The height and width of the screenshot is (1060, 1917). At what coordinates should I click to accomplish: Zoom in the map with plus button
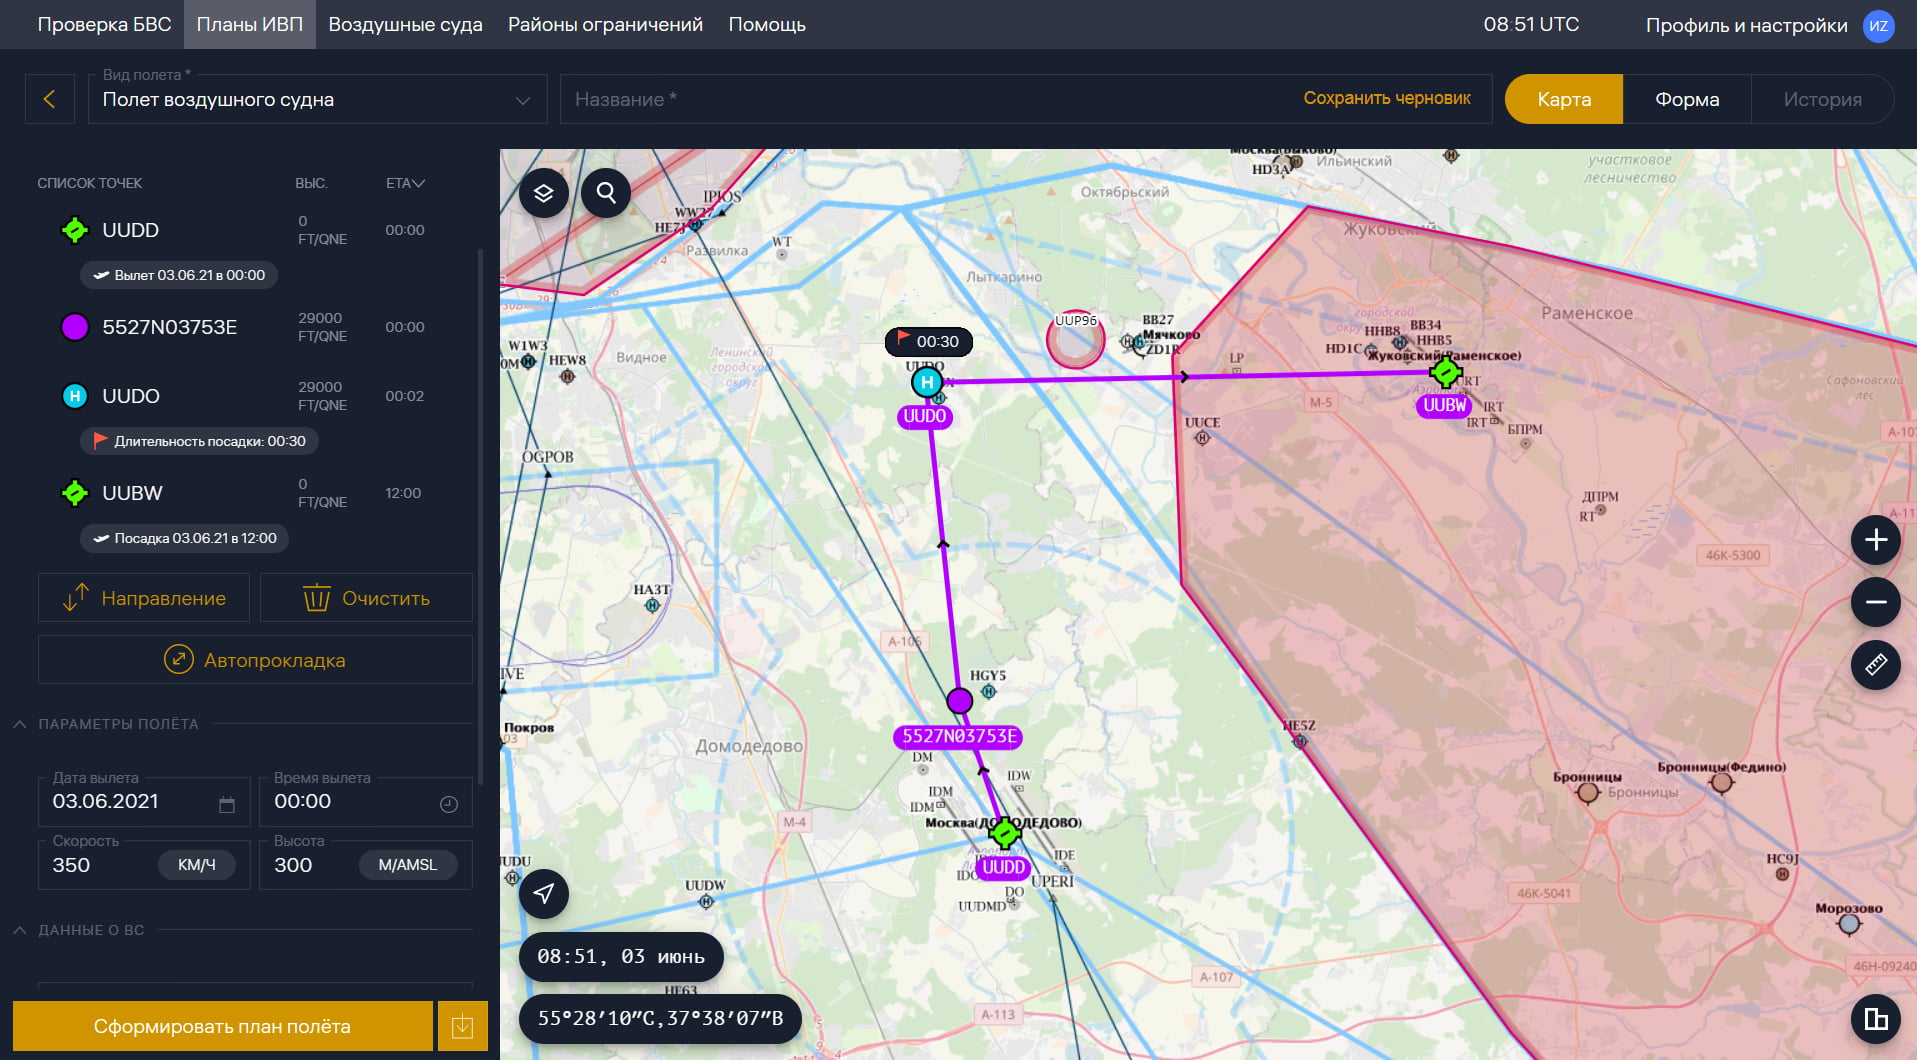(x=1875, y=540)
